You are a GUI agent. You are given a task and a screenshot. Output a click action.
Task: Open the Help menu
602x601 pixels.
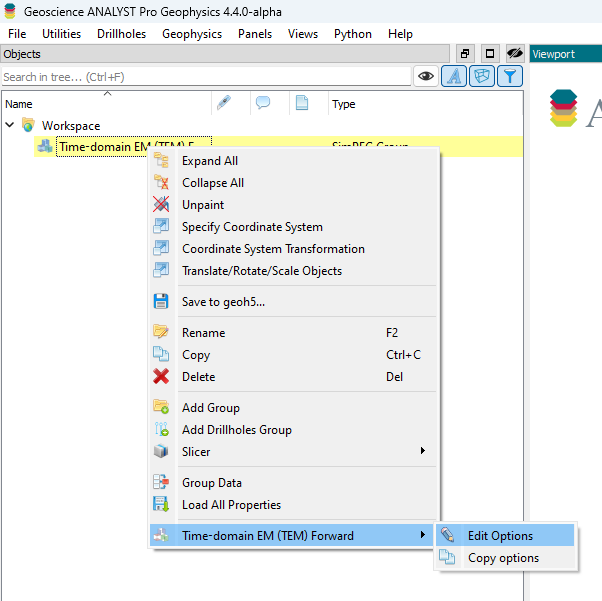click(x=400, y=34)
